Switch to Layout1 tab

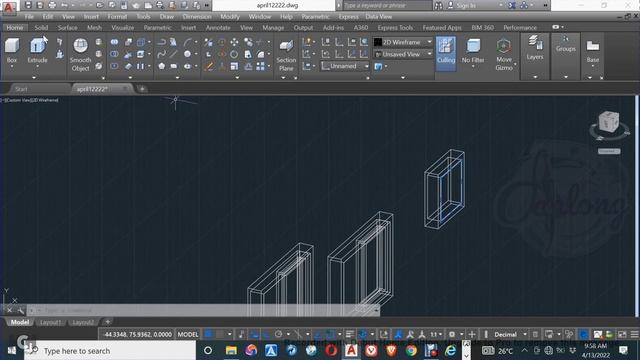pyautogui.click(x=51, y=322)
